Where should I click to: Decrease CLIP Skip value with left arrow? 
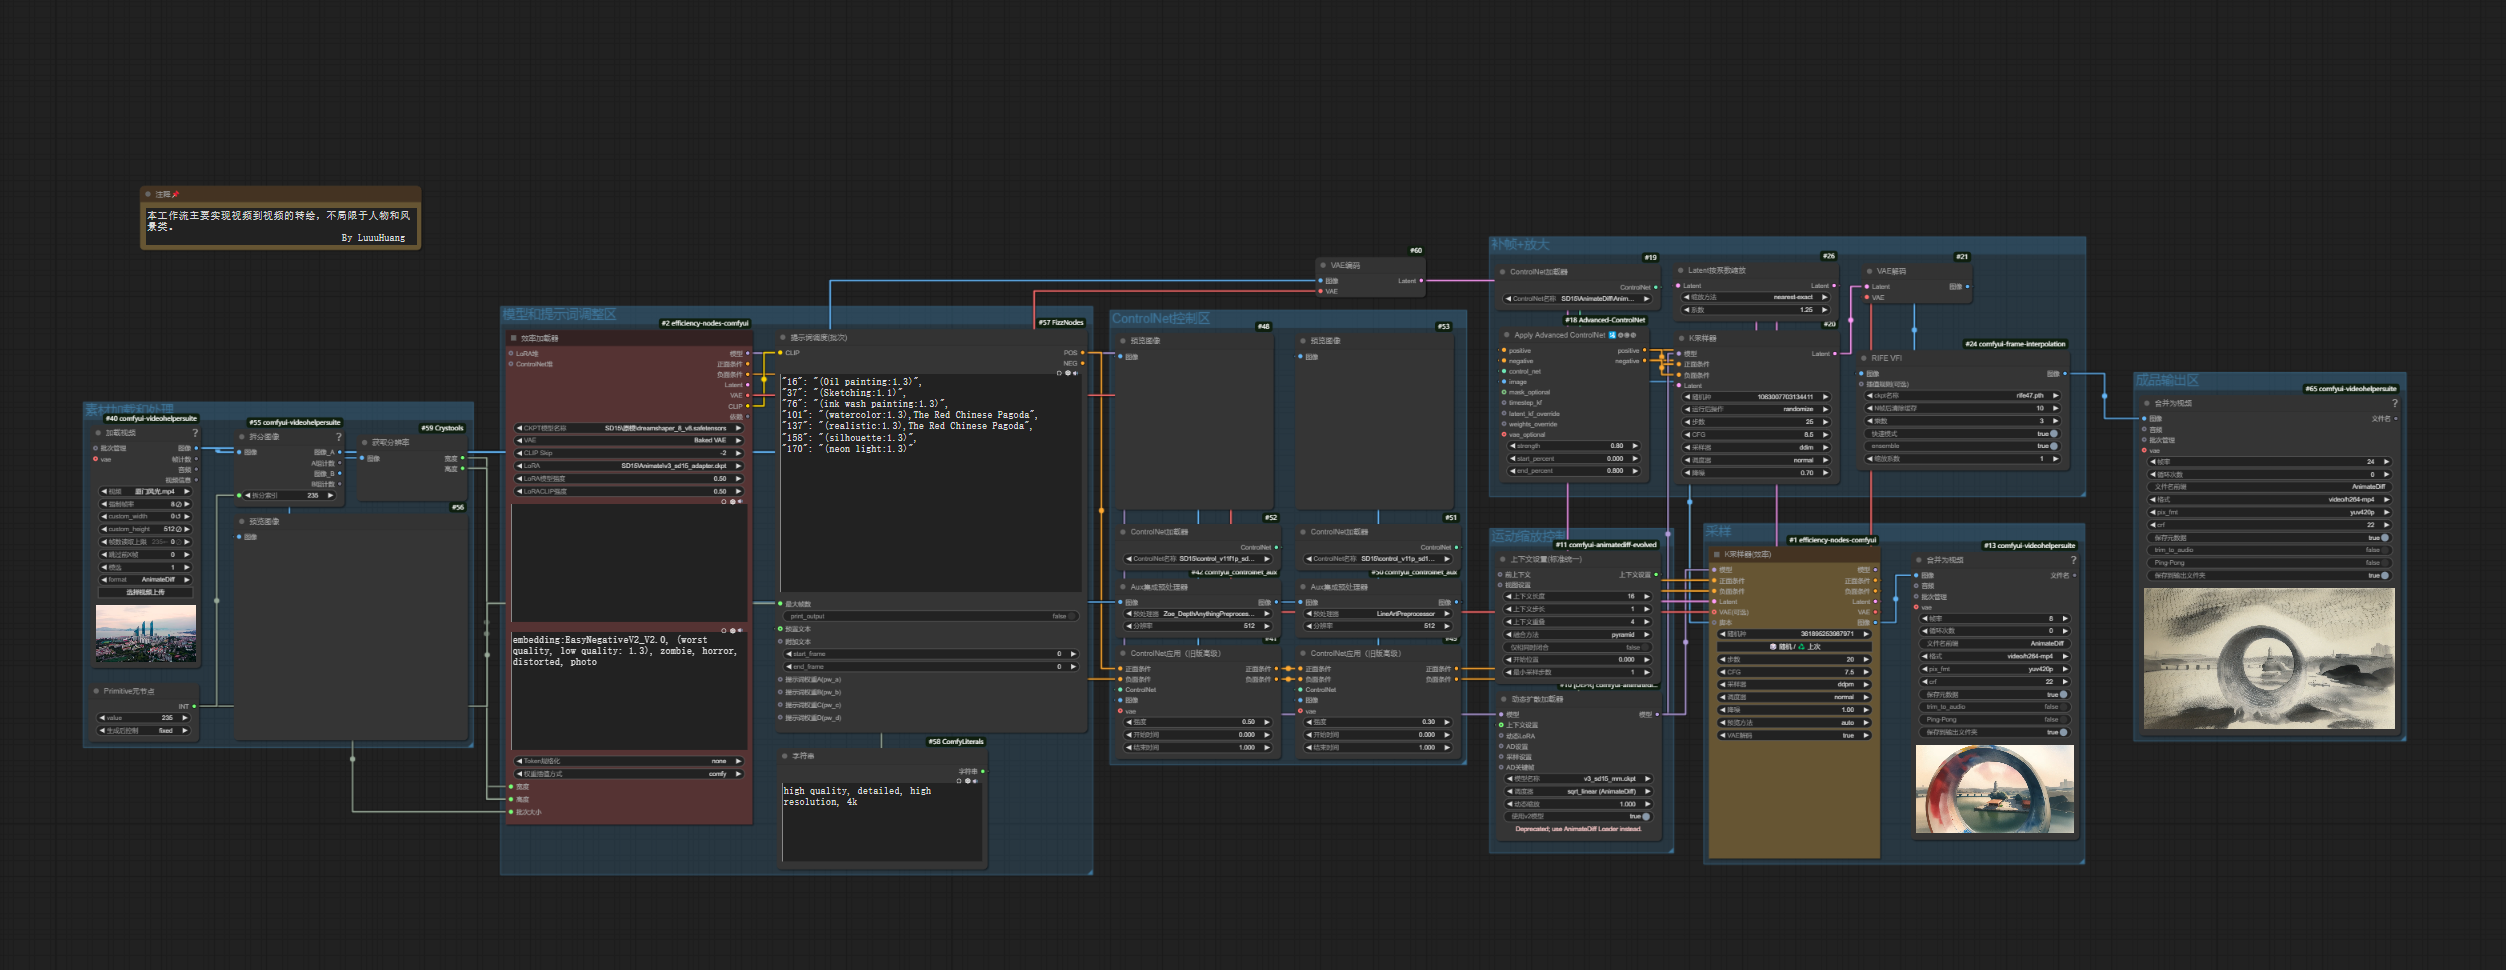[520, 453]
